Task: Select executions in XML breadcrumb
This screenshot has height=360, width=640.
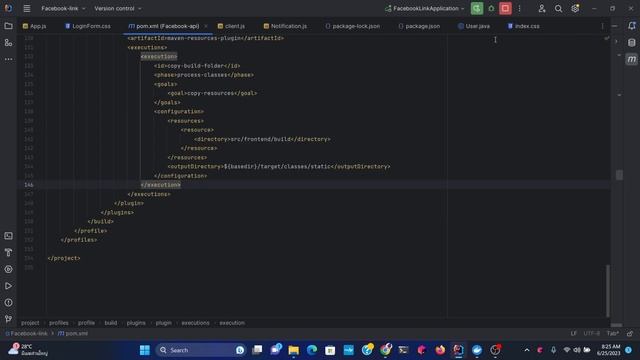Action: (196, 323)
